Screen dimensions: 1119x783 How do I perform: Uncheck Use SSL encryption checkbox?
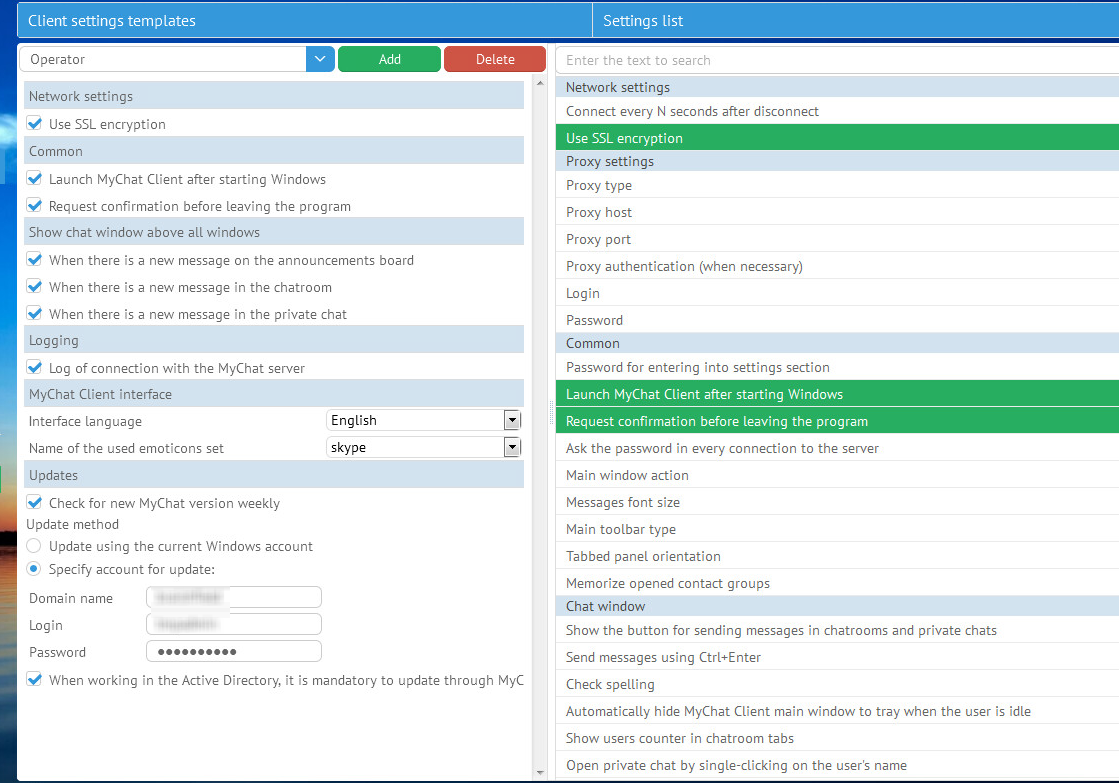(35, 124)
